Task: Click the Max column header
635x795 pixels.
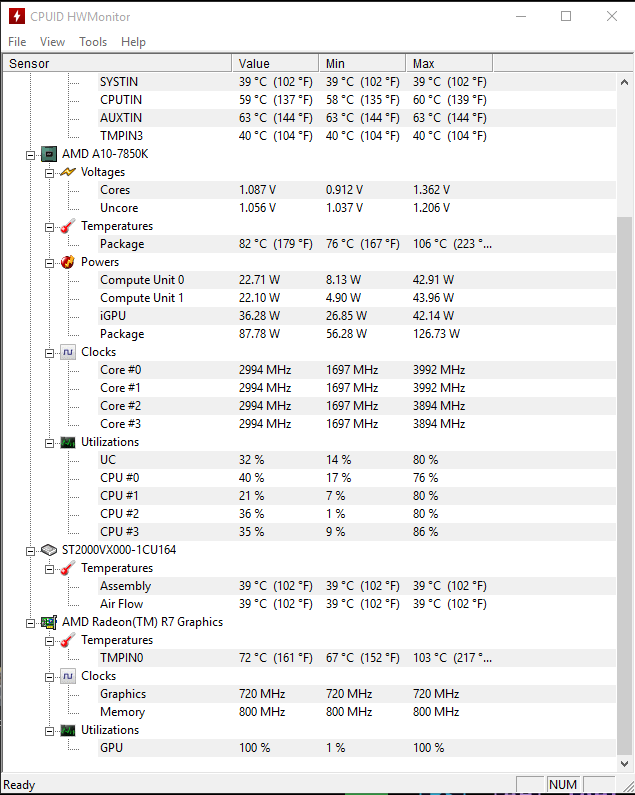Action: tap(449, 63)
